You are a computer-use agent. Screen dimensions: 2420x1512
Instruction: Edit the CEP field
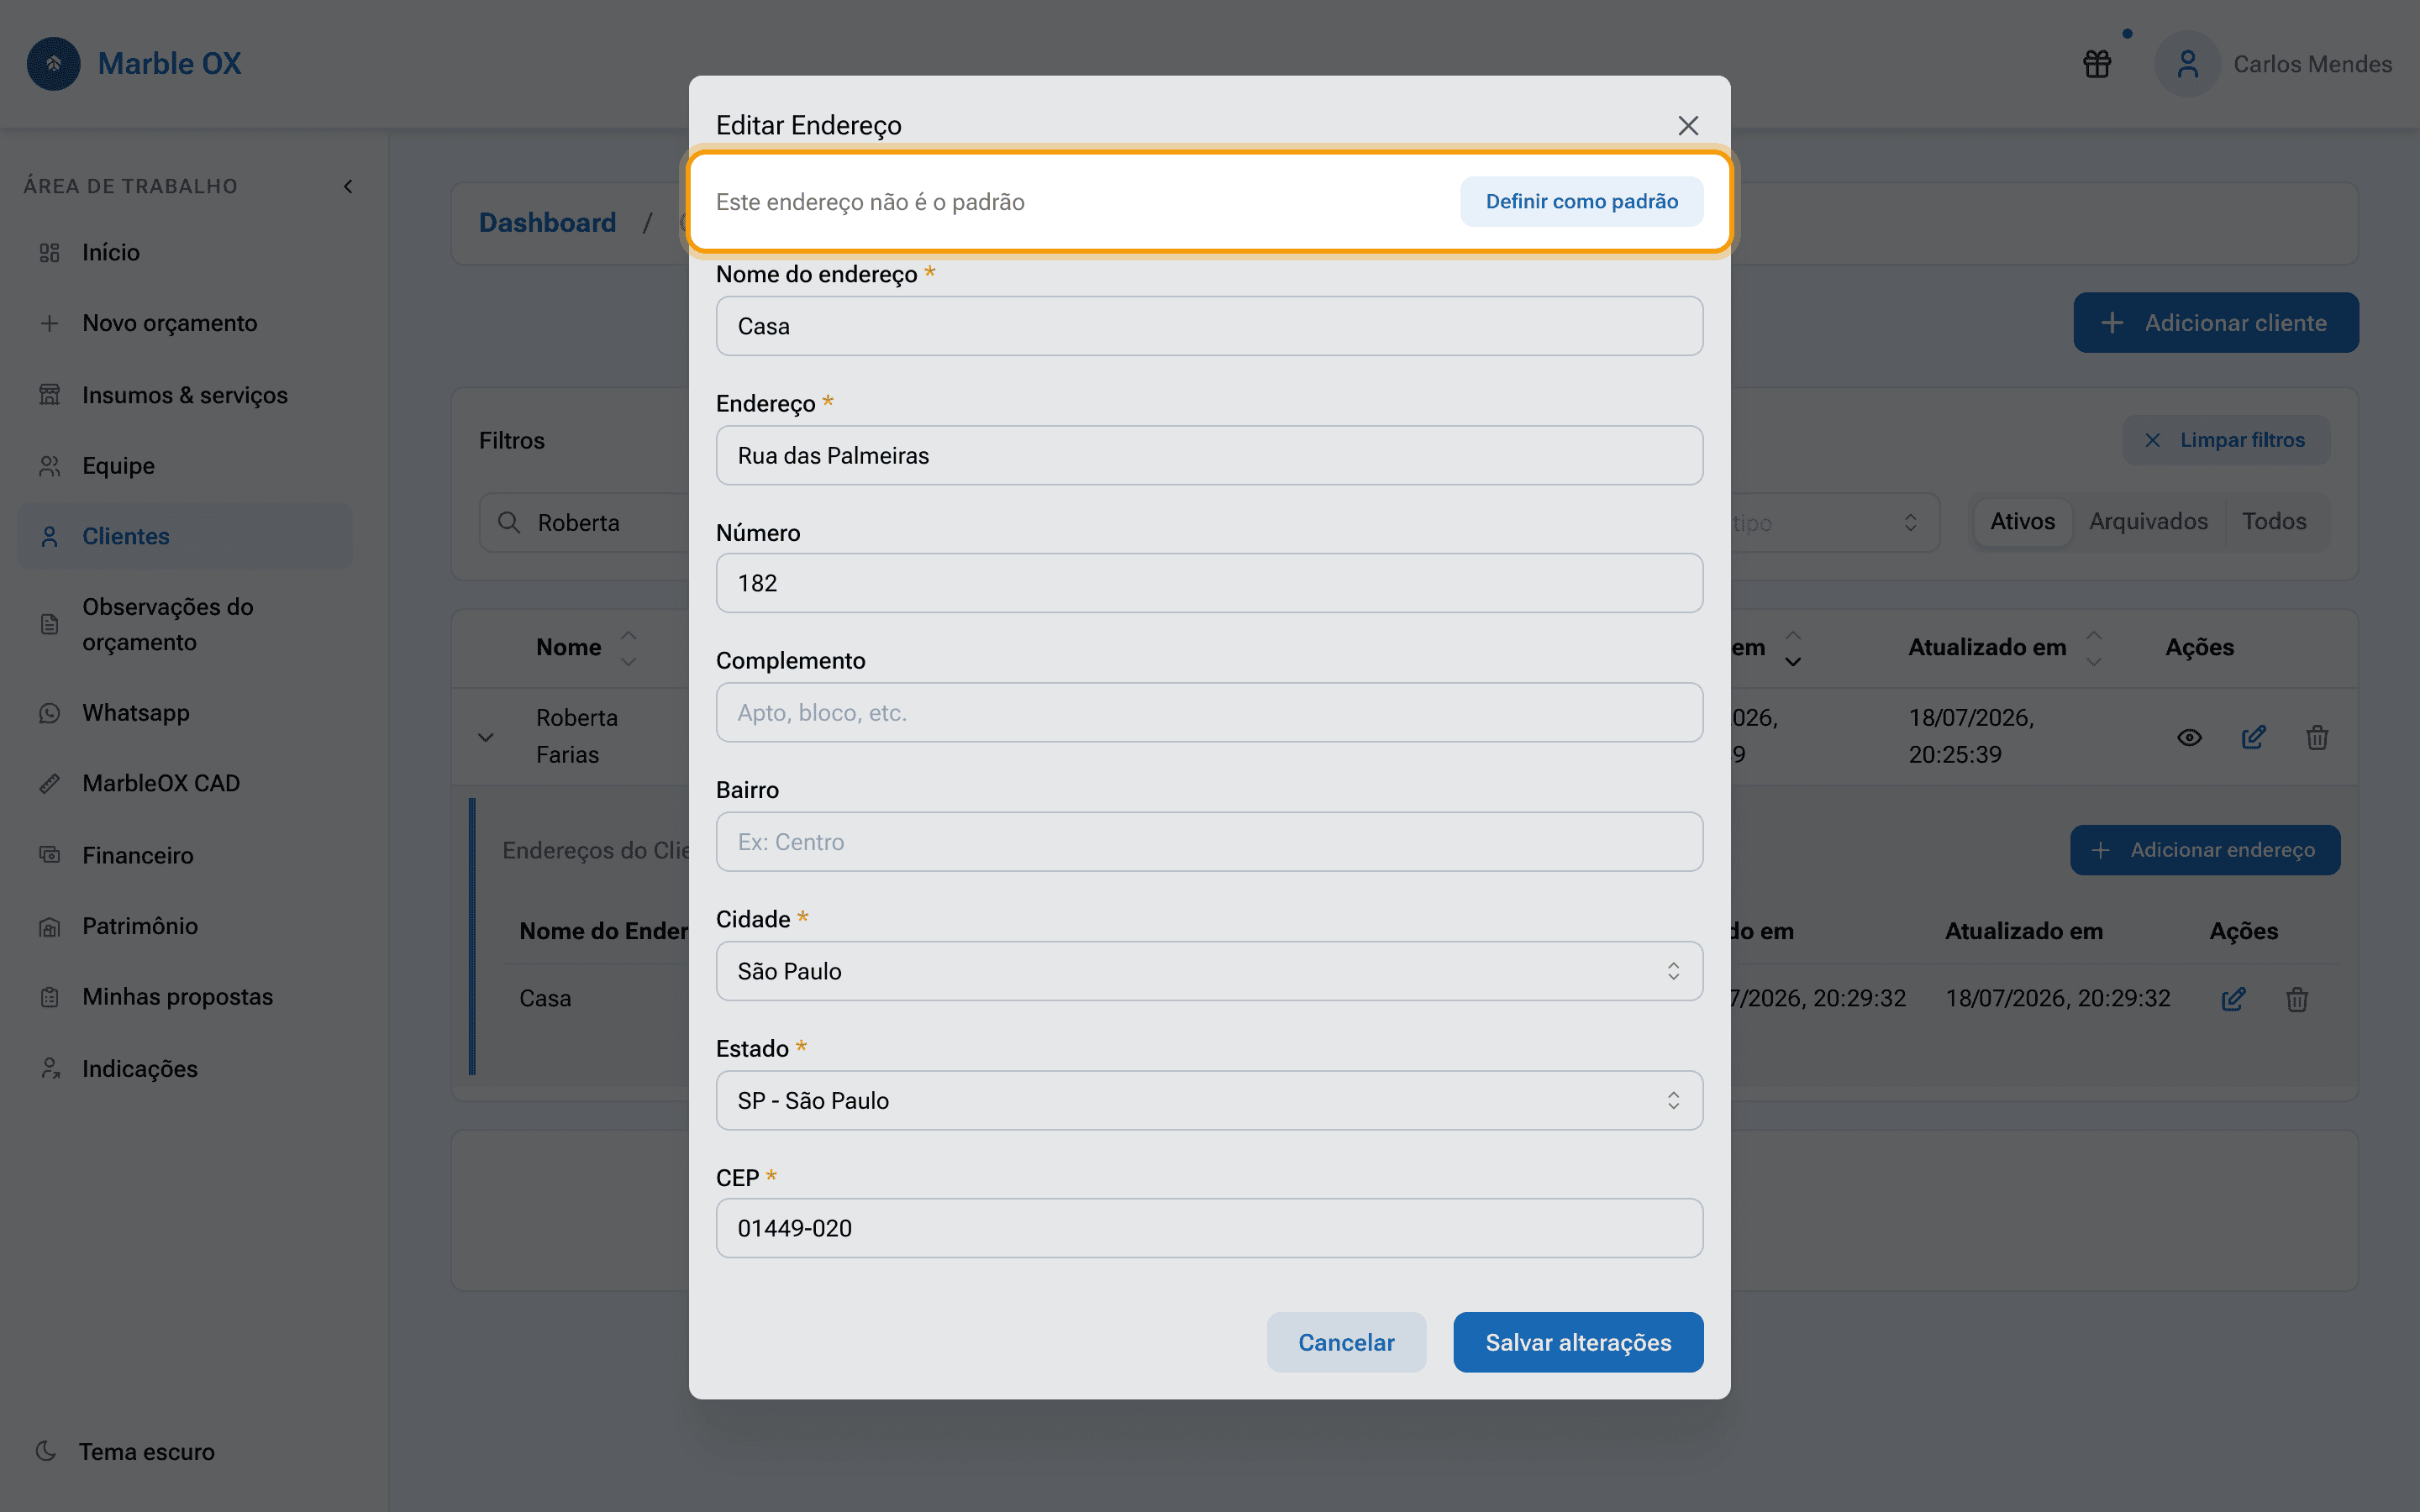point(1209,1228)
